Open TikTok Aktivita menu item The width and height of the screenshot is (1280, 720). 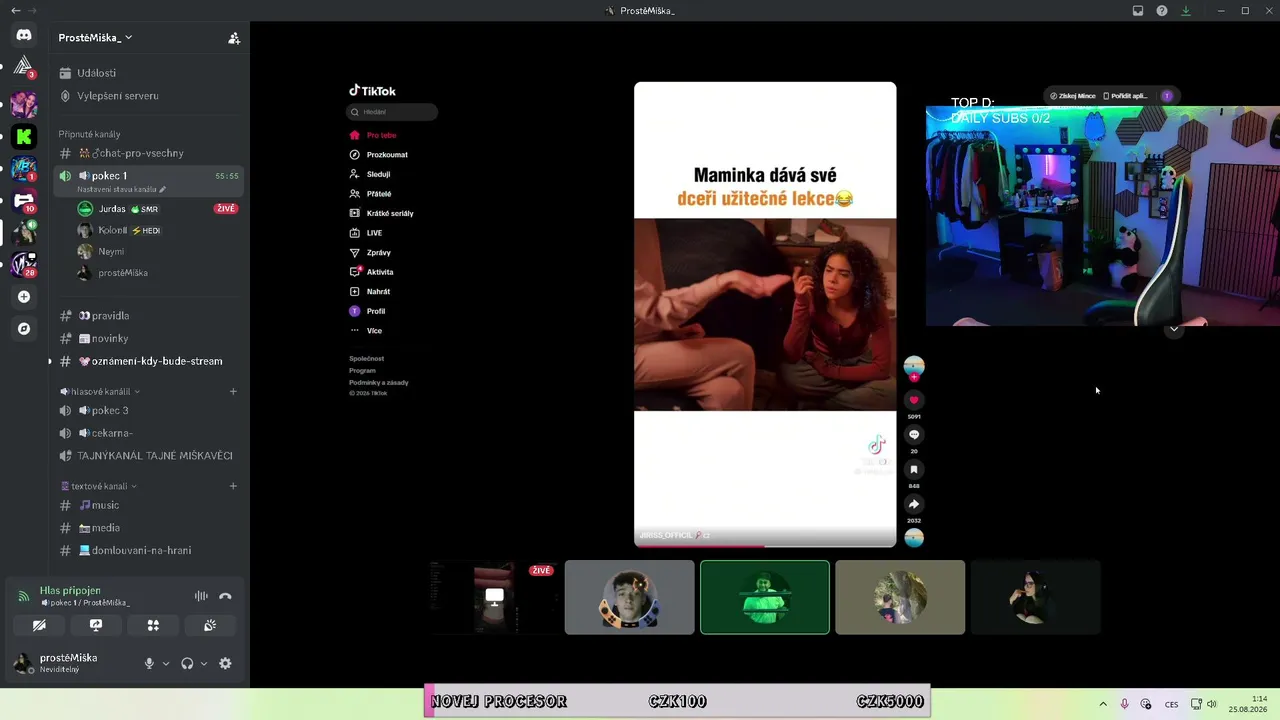tap(371, 272)
